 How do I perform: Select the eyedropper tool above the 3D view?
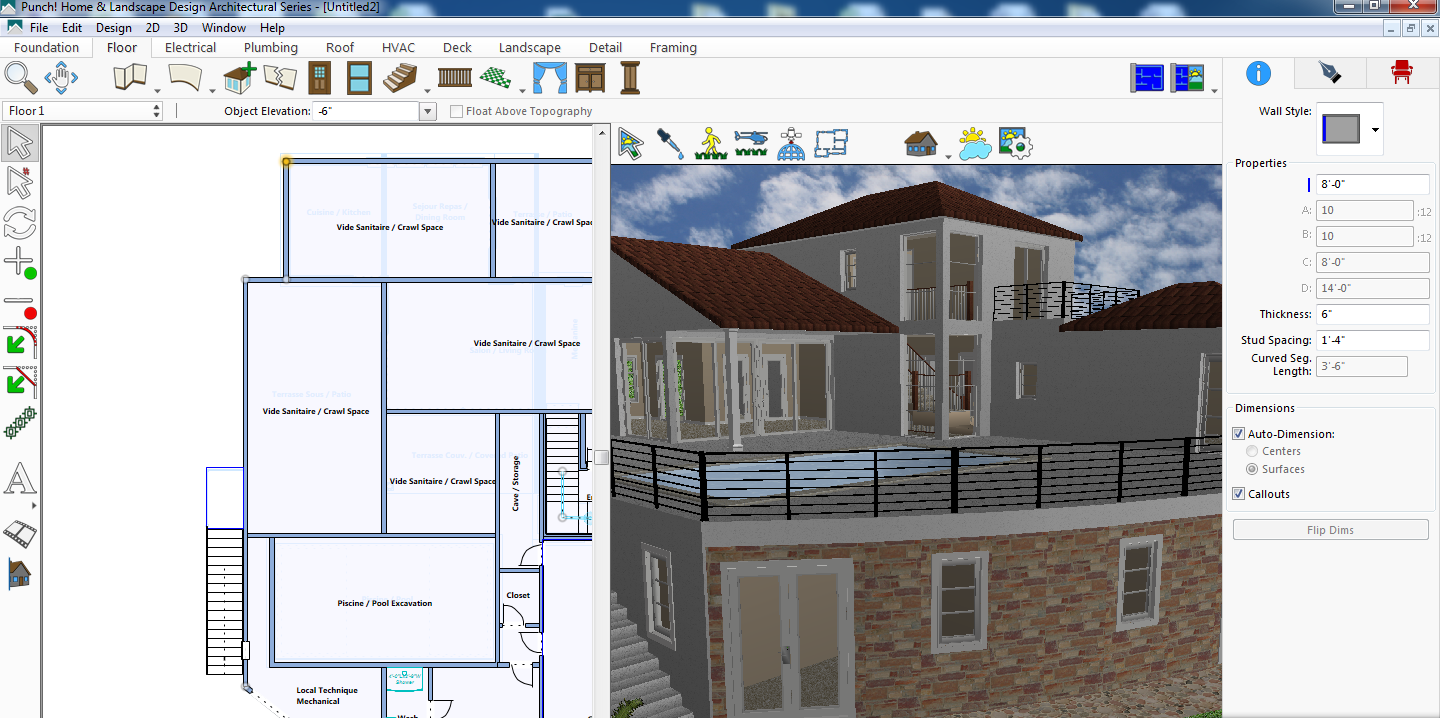pos(670,144)
